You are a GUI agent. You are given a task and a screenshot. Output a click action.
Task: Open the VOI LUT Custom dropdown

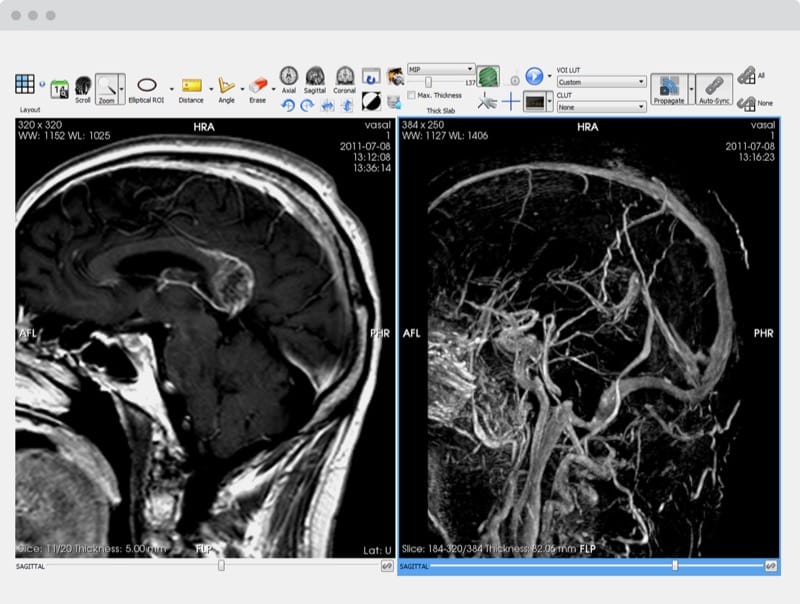click(601, 82)
